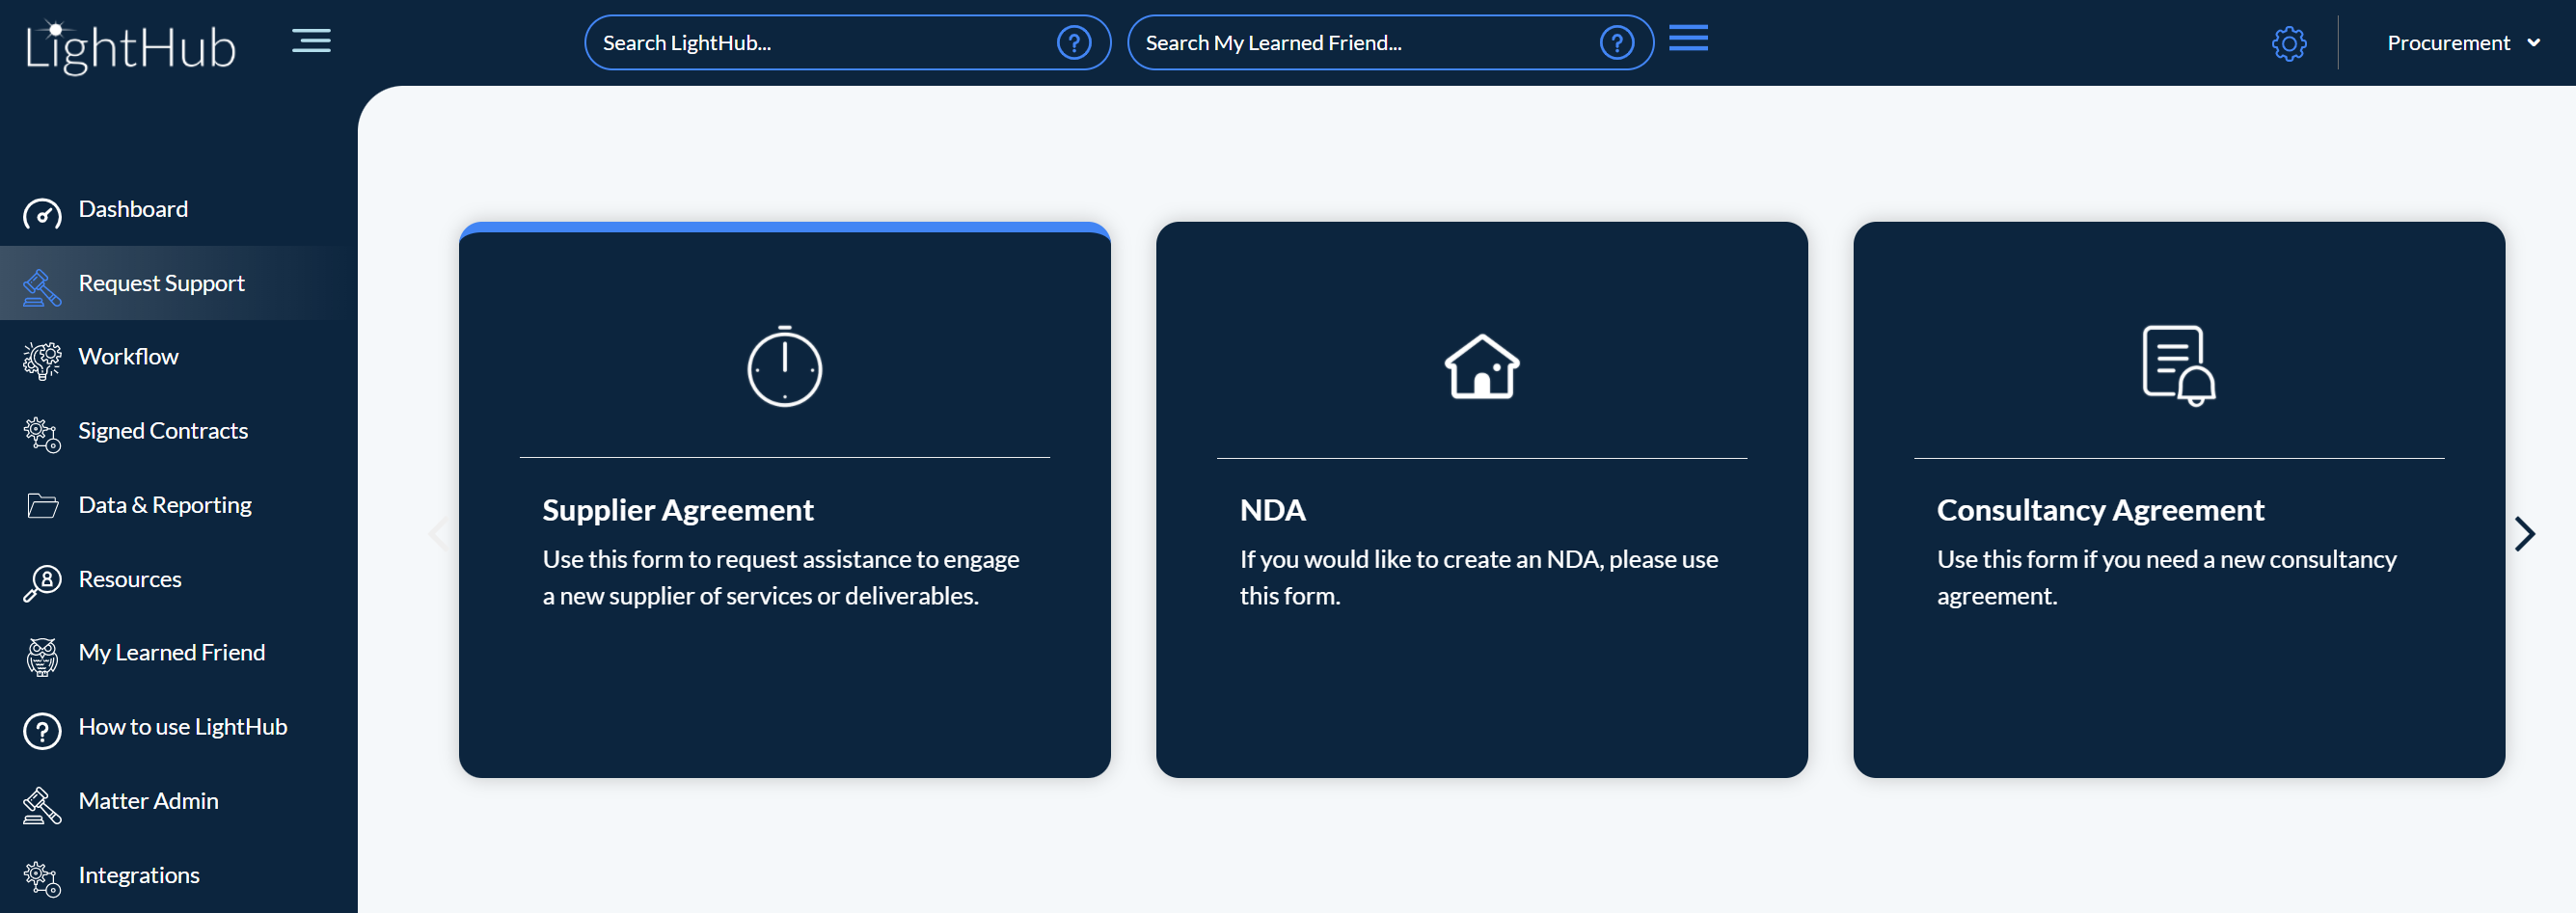Viewport: 2576px width, 913px height.
Task: Open the Integrations gear icon
Action: click(x=41, y=878)
